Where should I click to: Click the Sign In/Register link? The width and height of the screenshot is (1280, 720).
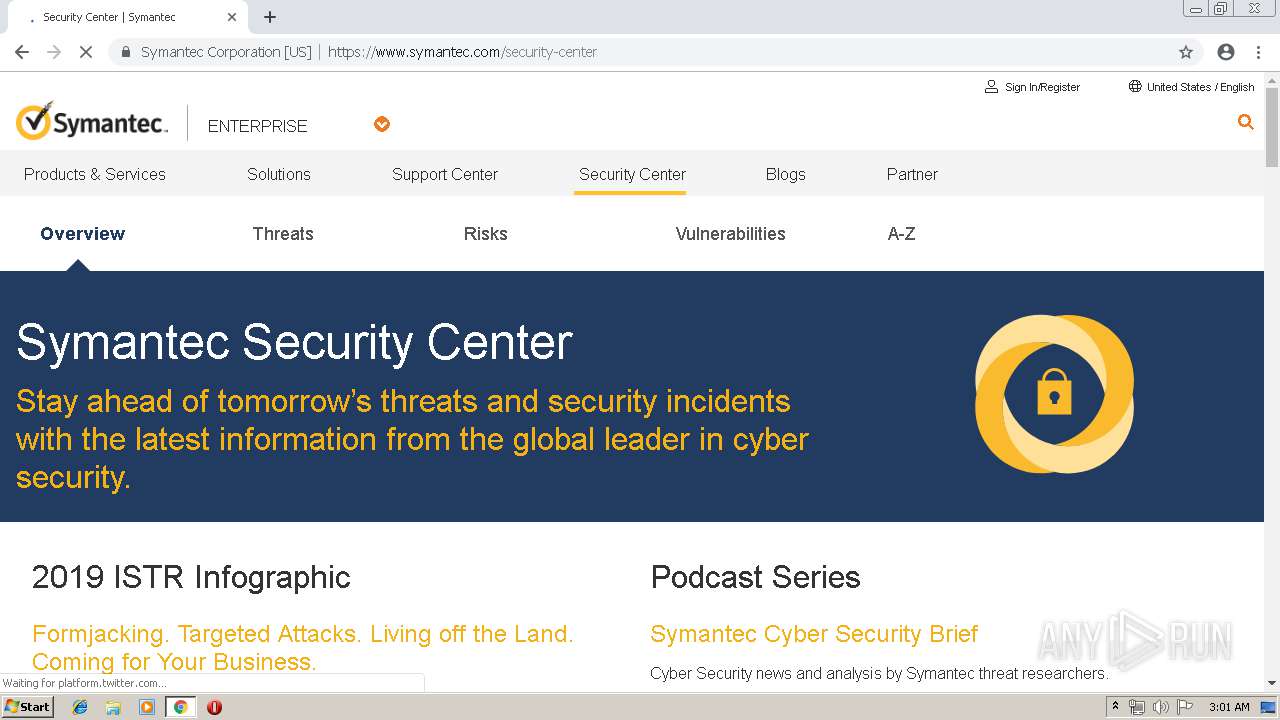point(1032,87)
